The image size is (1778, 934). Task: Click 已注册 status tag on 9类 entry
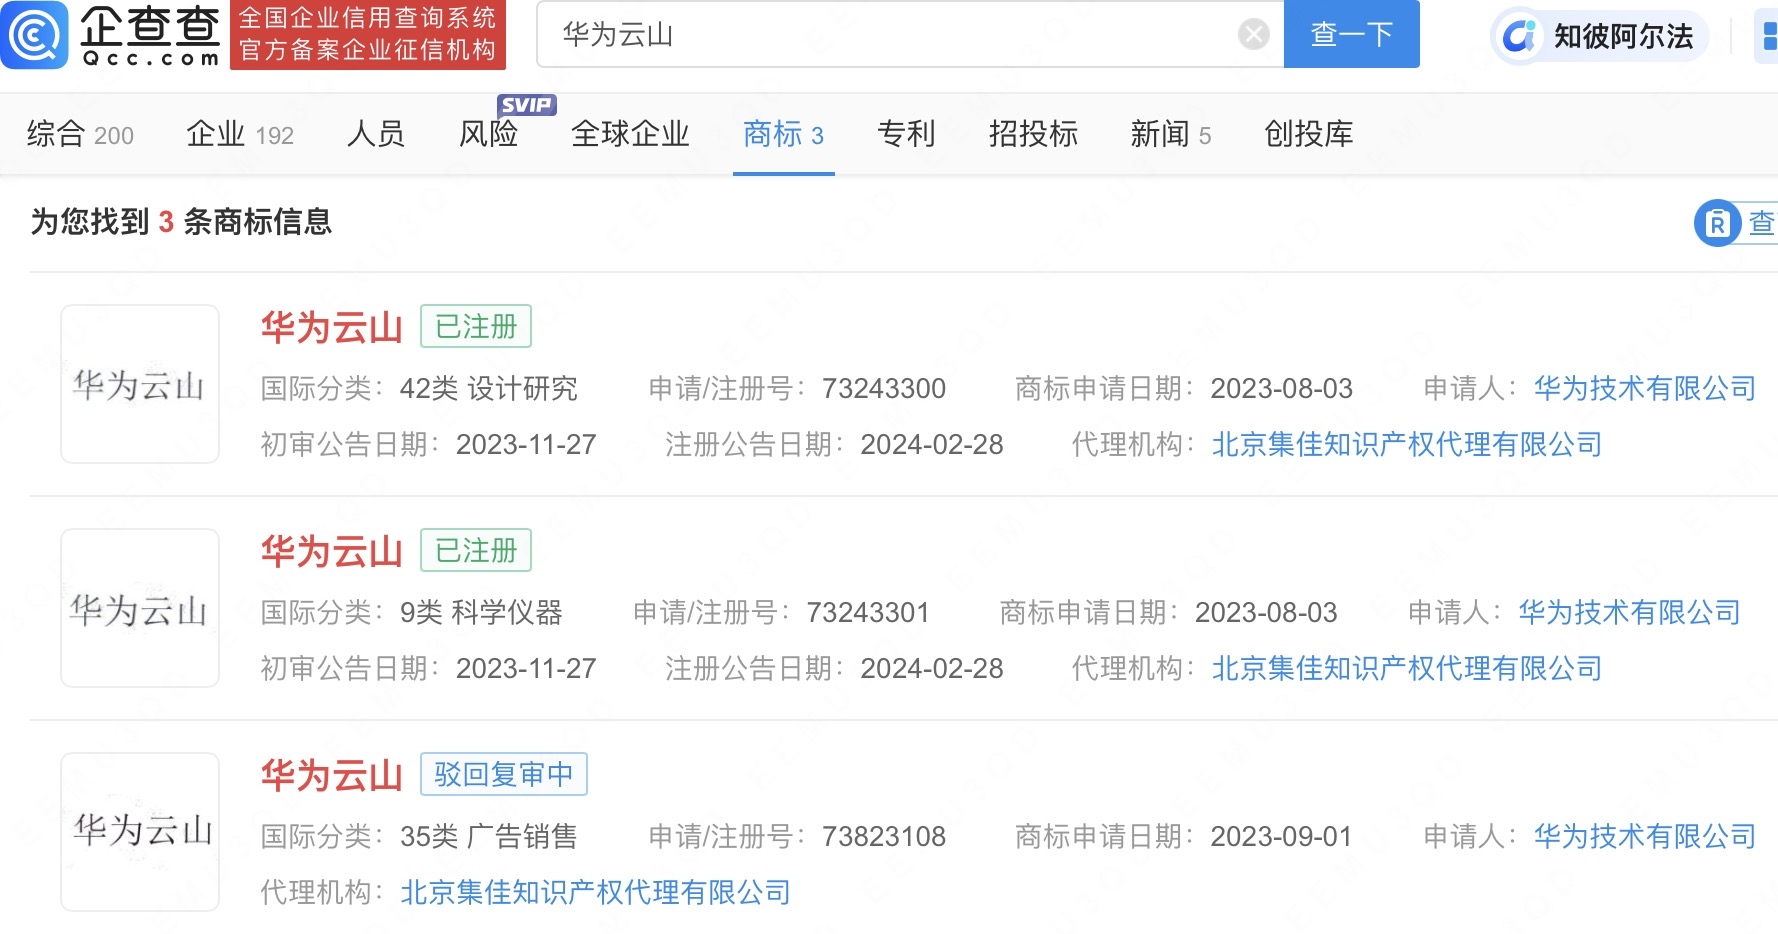476,550
